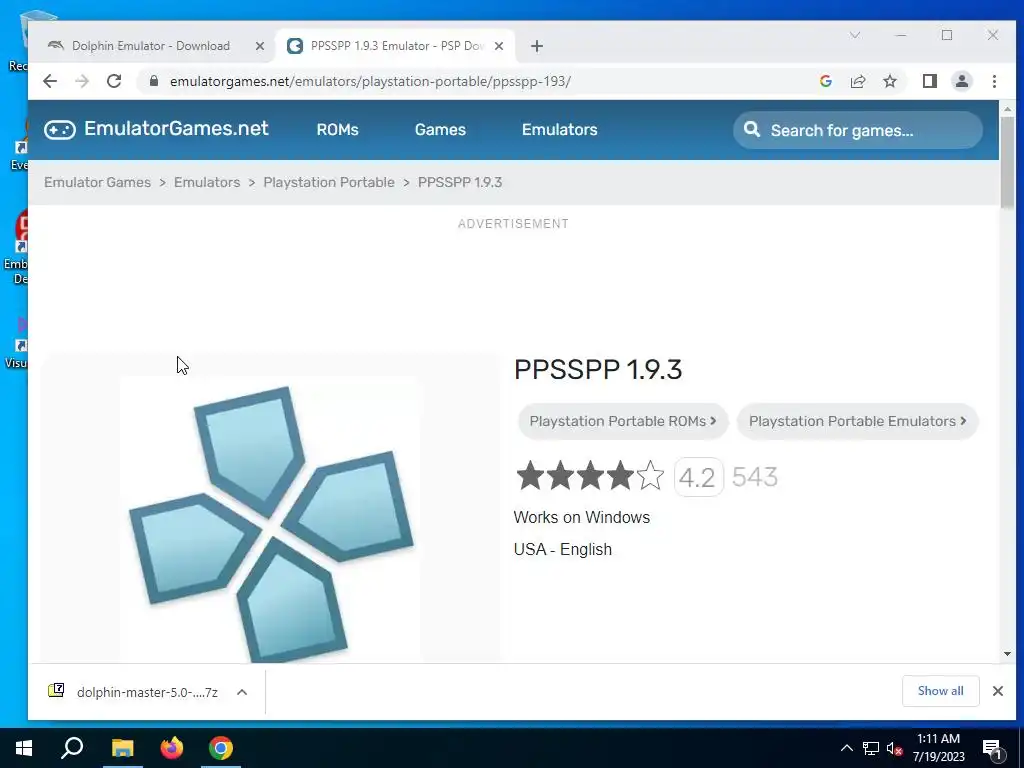Click the URL in the address bar
This screenshot has height=768, width=1024.
coord(370,82)
